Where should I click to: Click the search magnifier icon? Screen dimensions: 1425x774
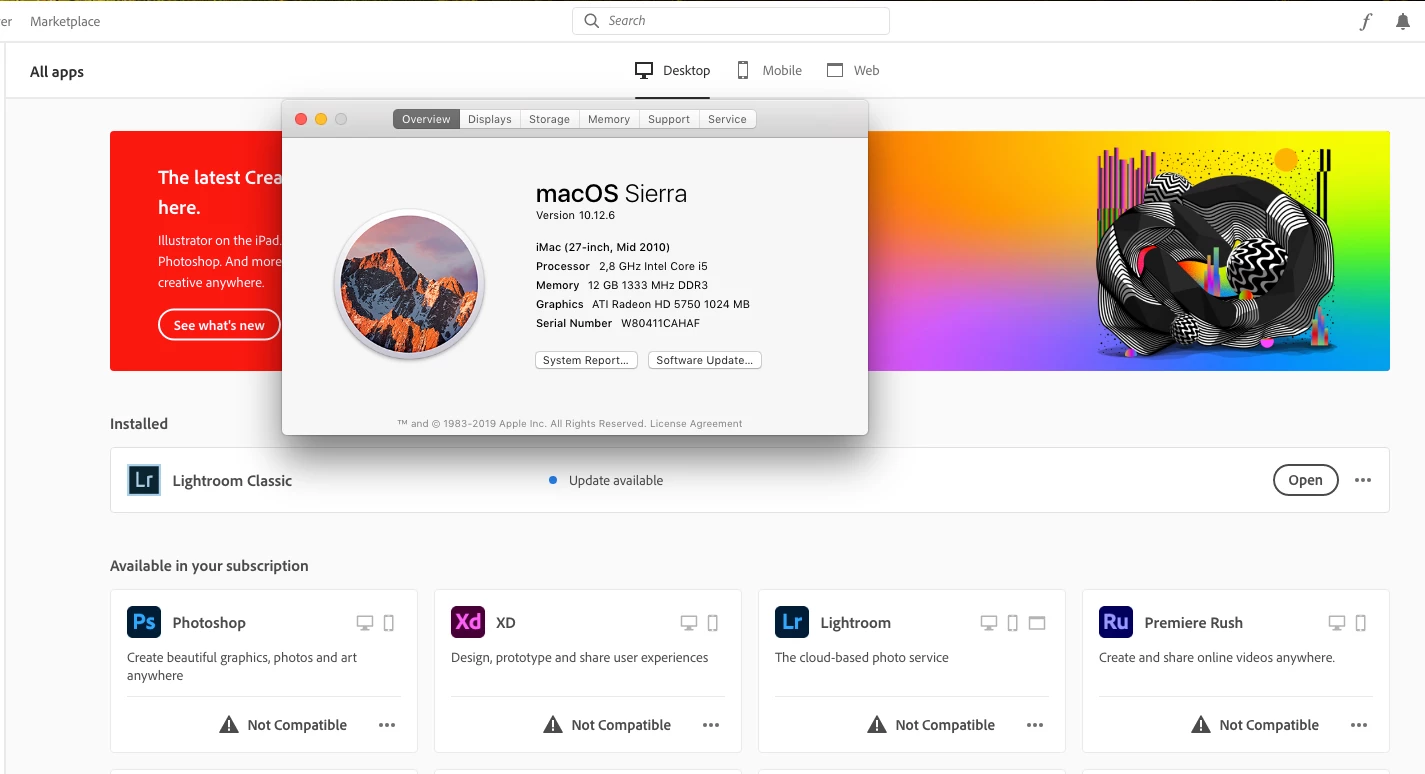[x=591, y=21]
